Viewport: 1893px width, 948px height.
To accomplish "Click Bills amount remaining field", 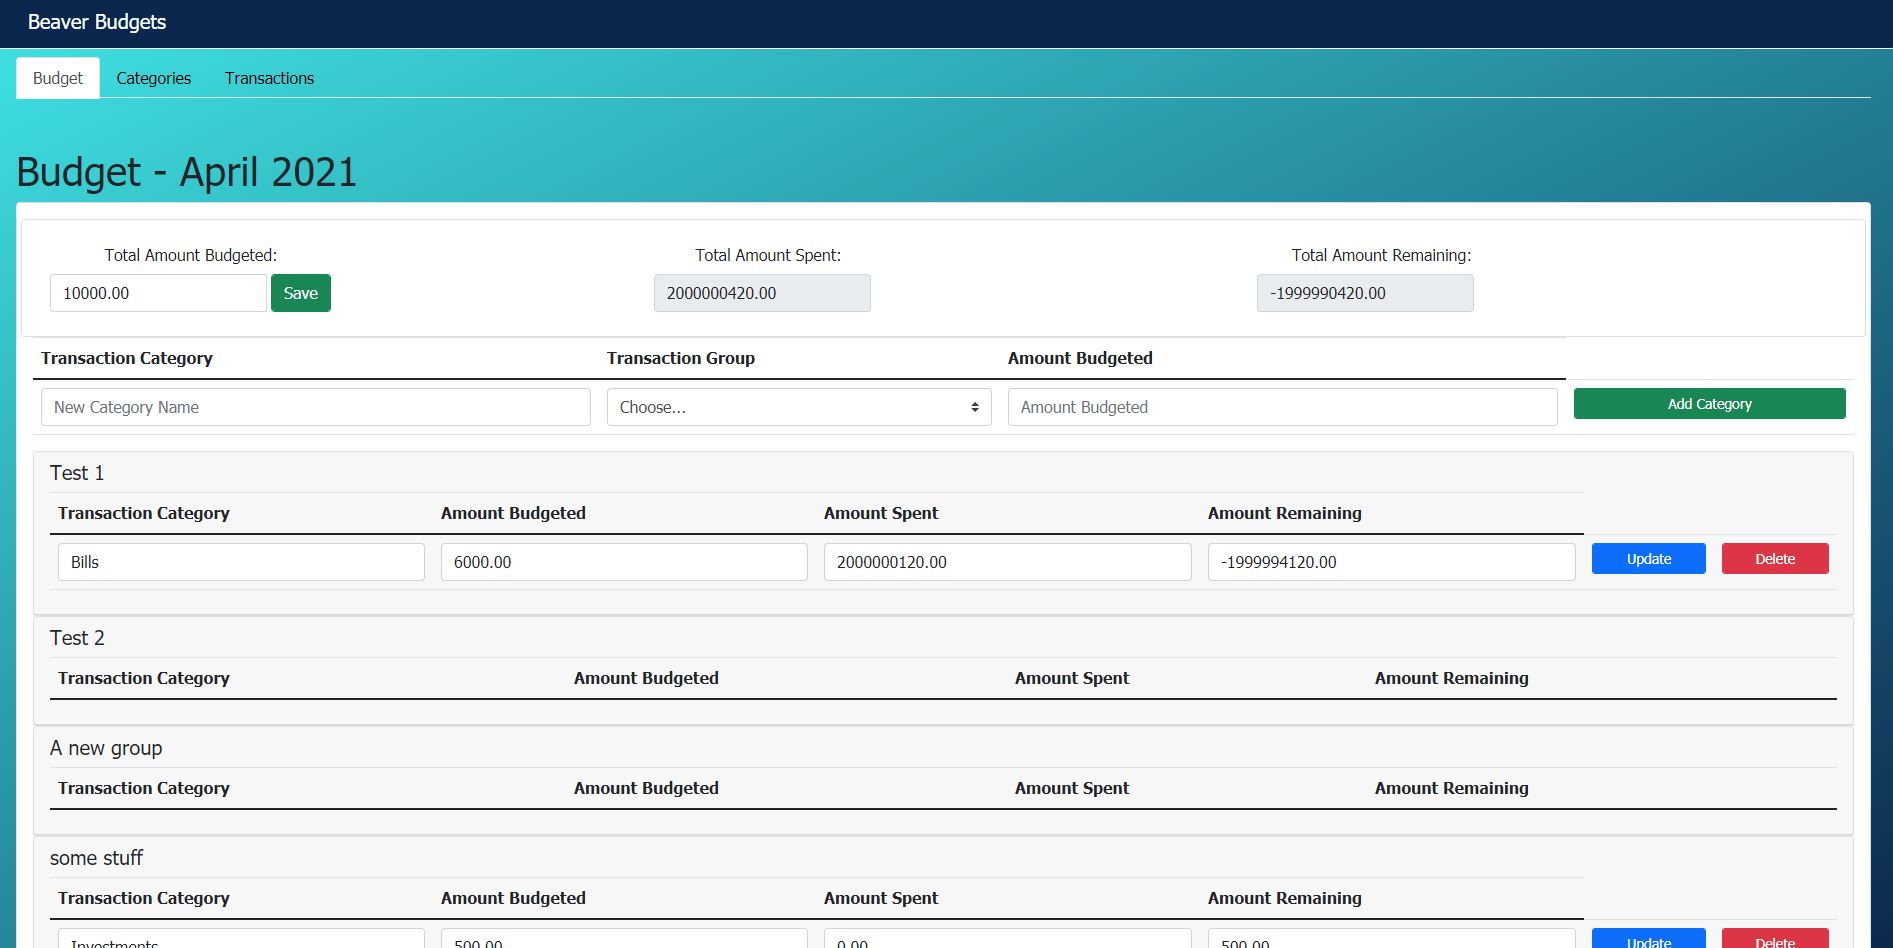I will [x=1392, y=562].
